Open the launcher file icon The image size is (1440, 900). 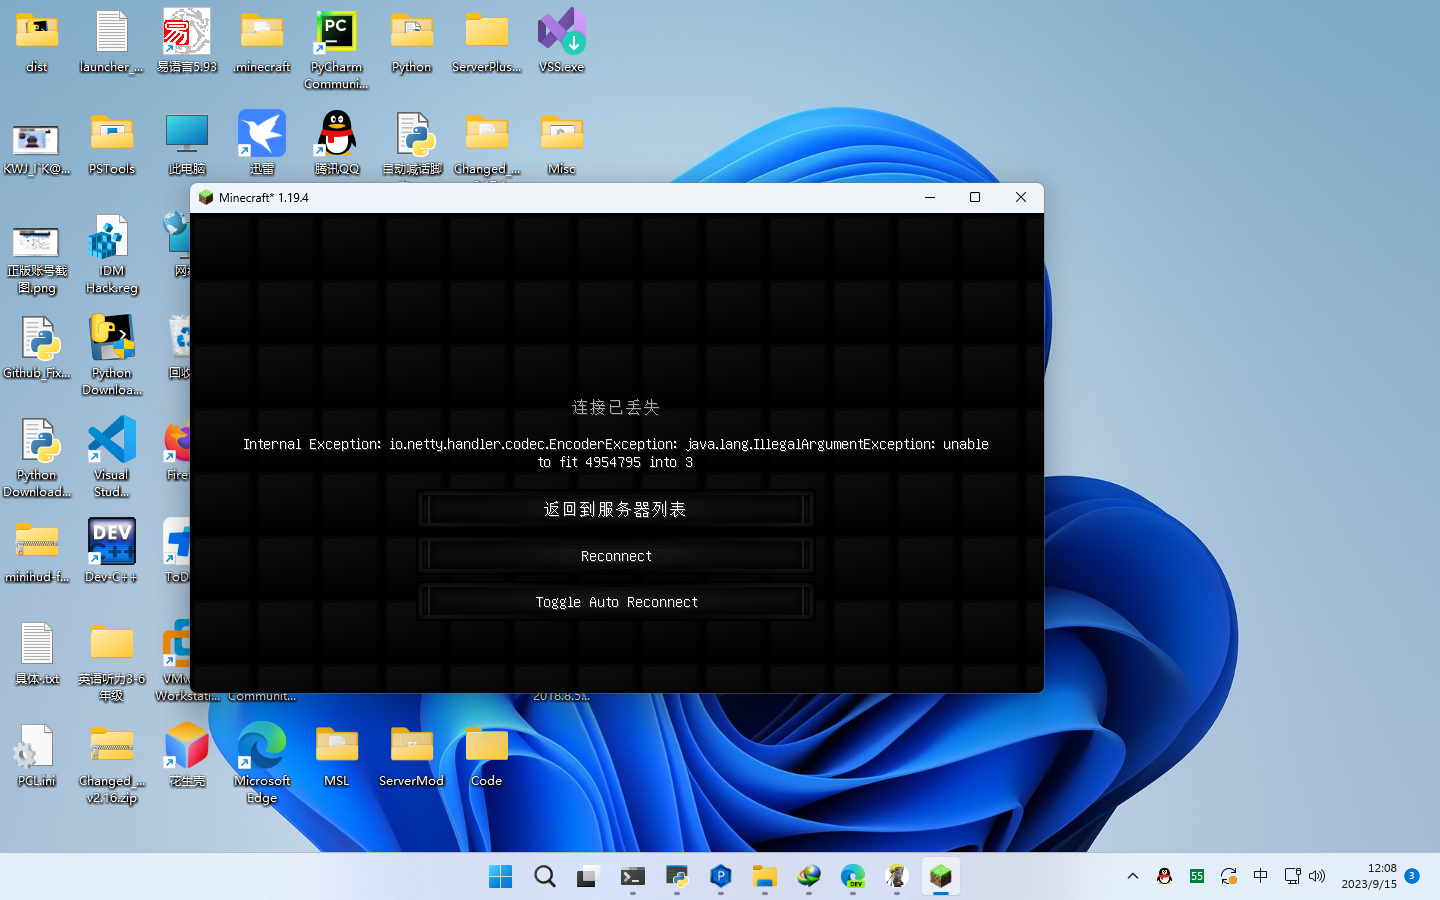[x=111, y=43]
